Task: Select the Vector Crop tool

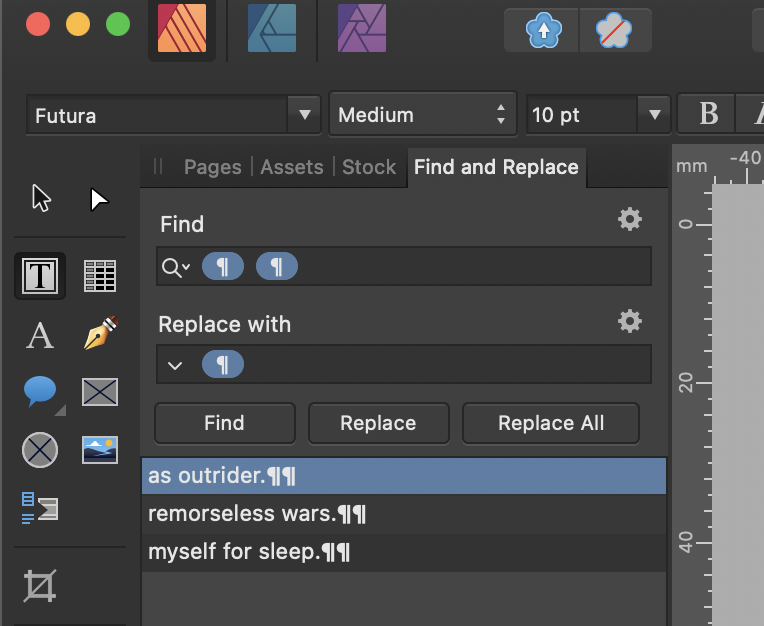Action: point(40,585)
